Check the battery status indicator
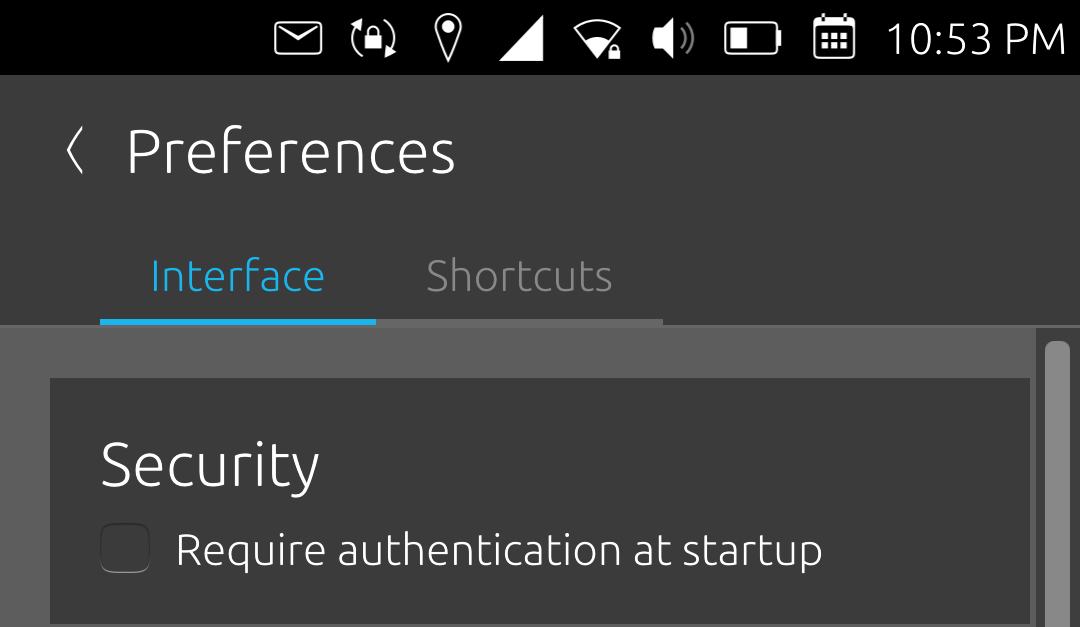Image resolution: width=1080 pixels, height=627 pixels. pyautogui.click(x=752, y=39)
